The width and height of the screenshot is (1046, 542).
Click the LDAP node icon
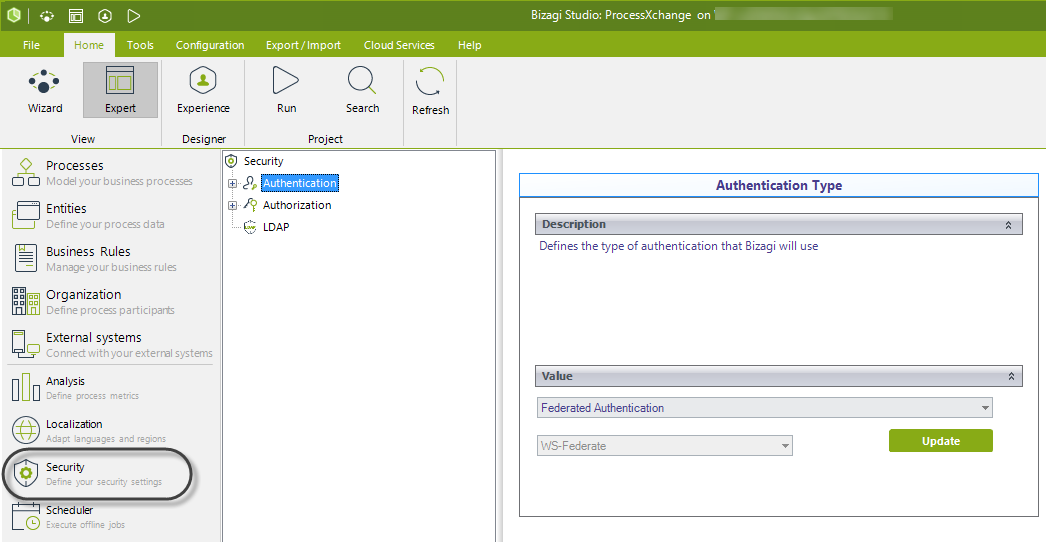coord(250,227)
